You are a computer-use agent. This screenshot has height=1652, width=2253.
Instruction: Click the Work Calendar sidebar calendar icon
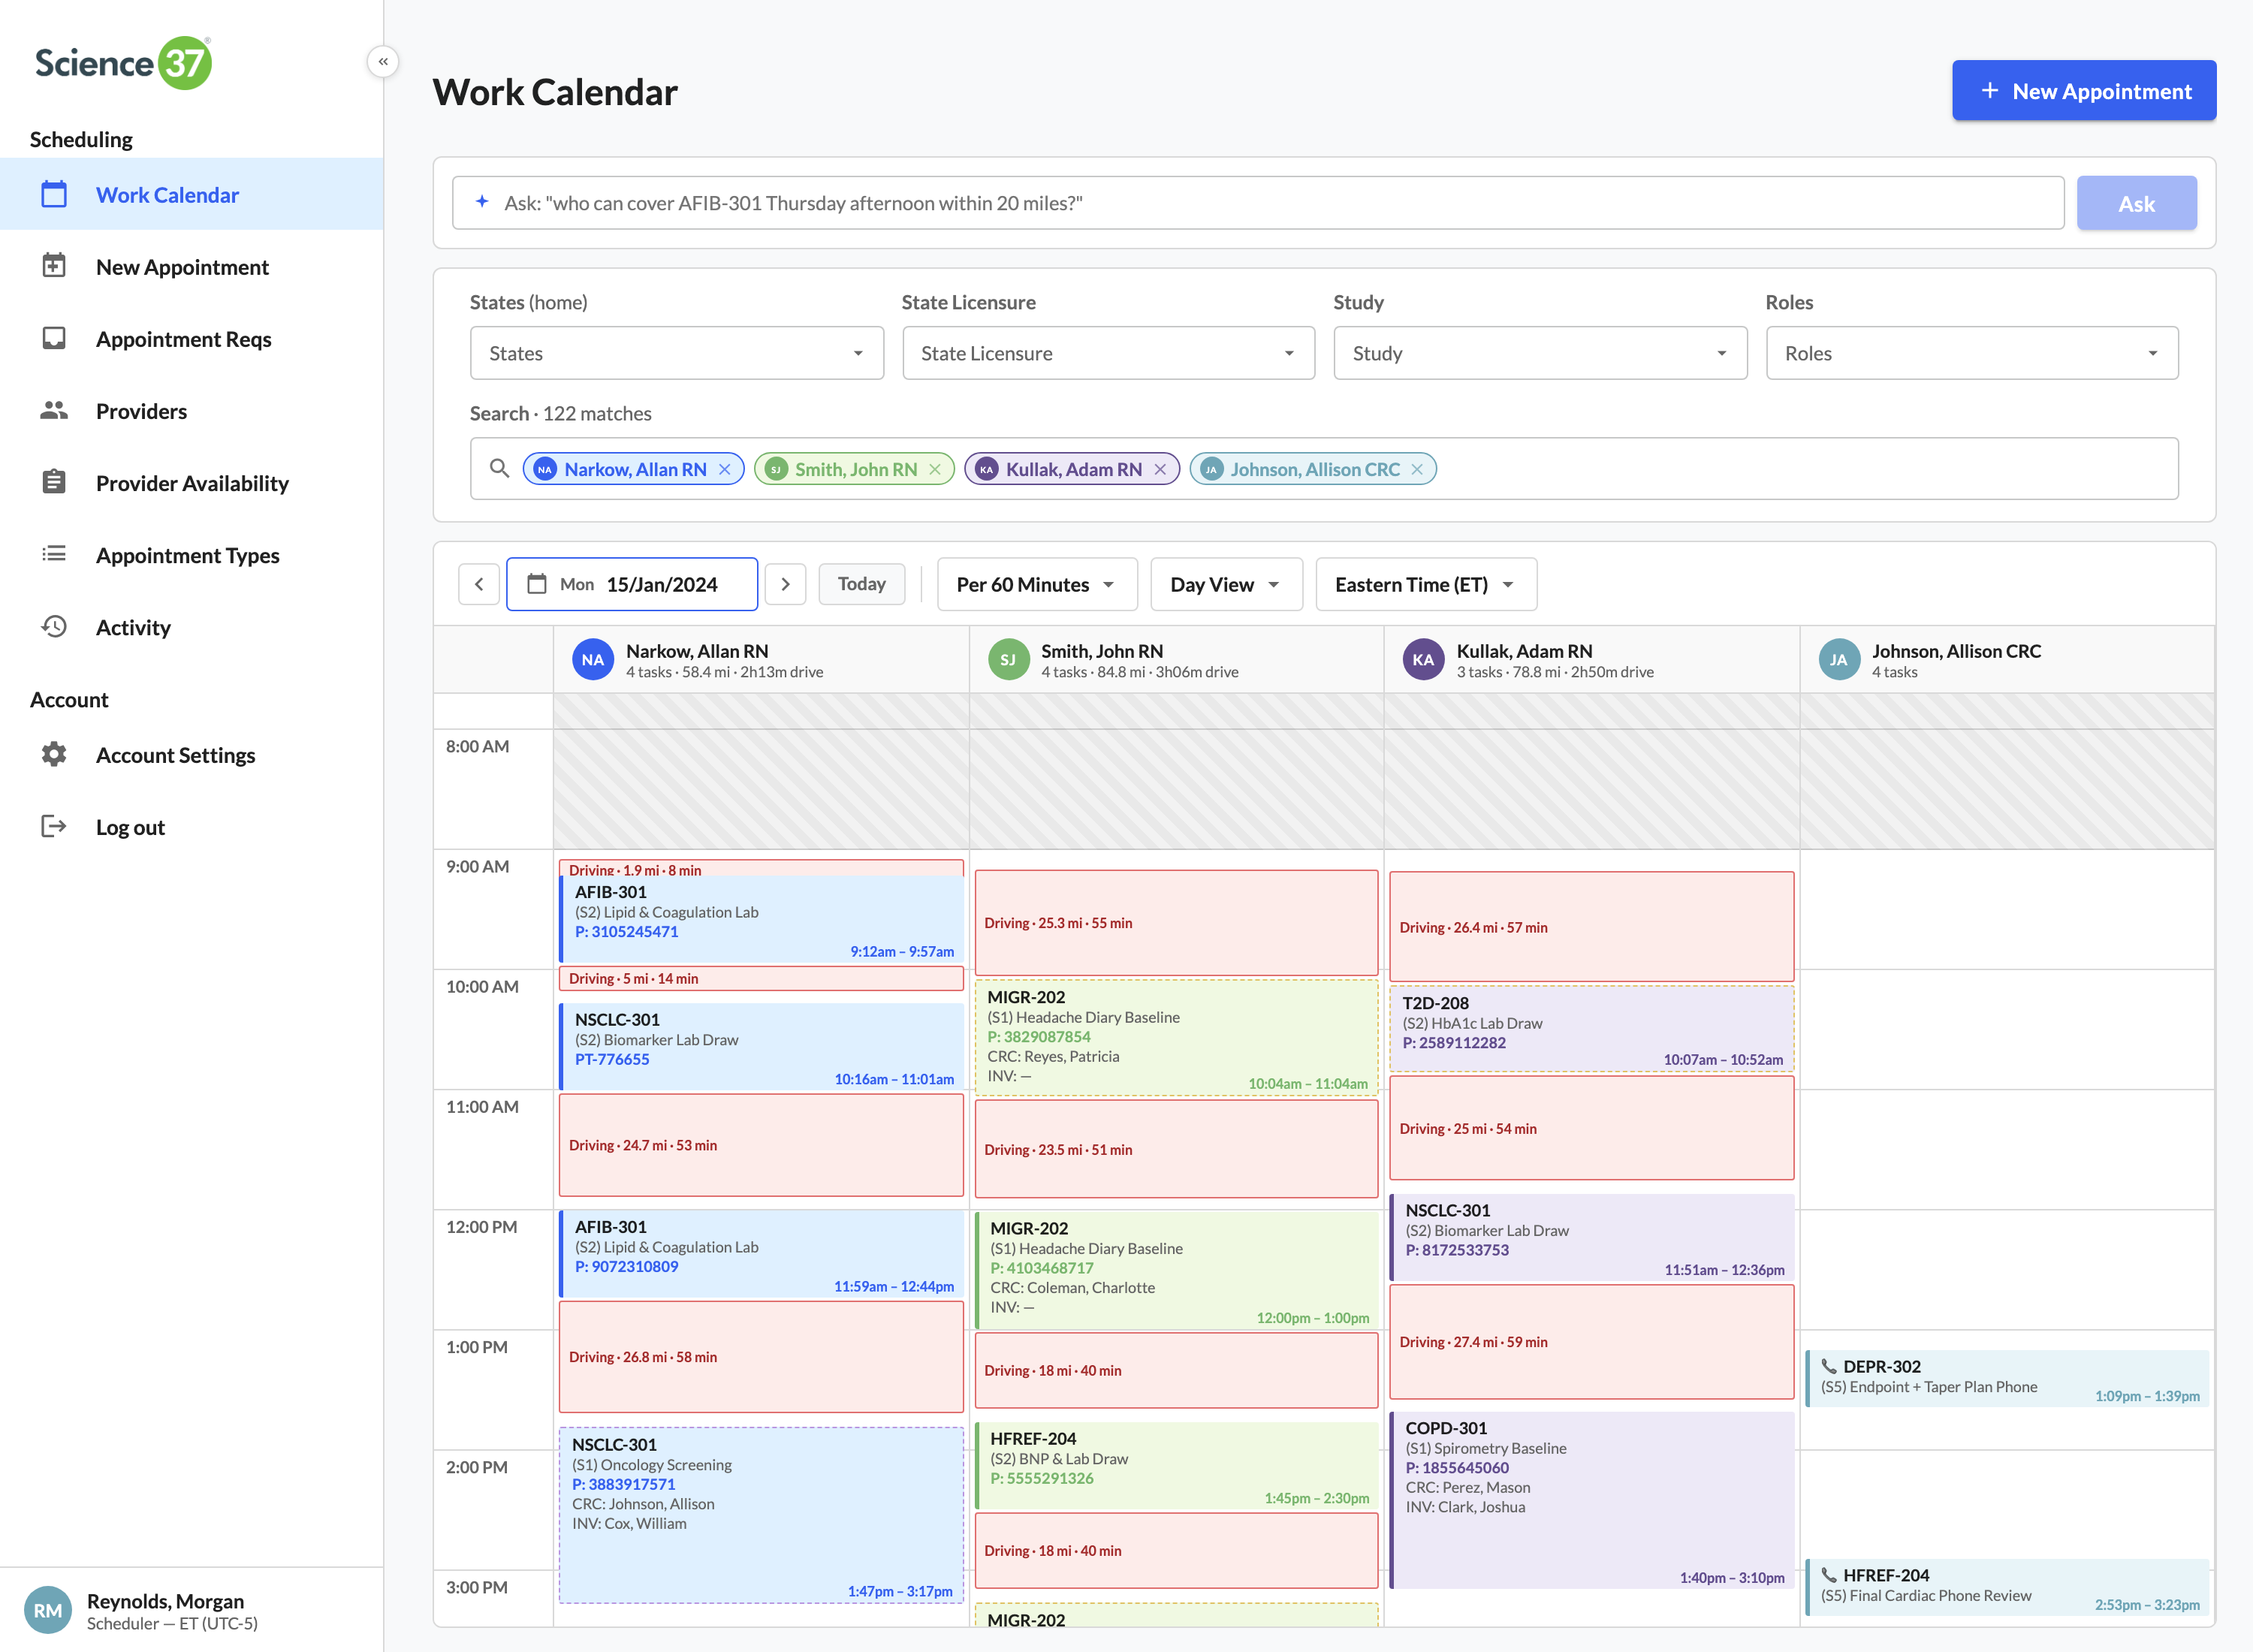point(54,194)
